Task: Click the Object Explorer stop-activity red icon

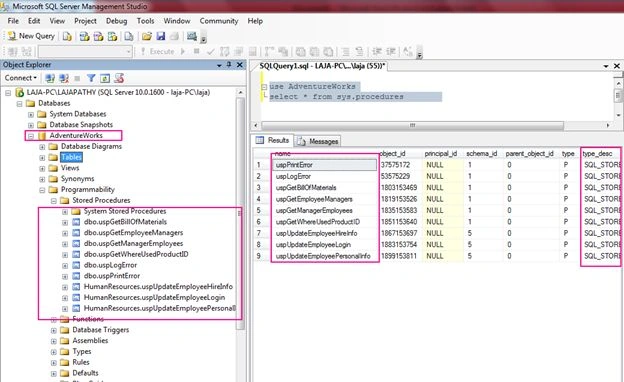Action: [x=119, y=78]
